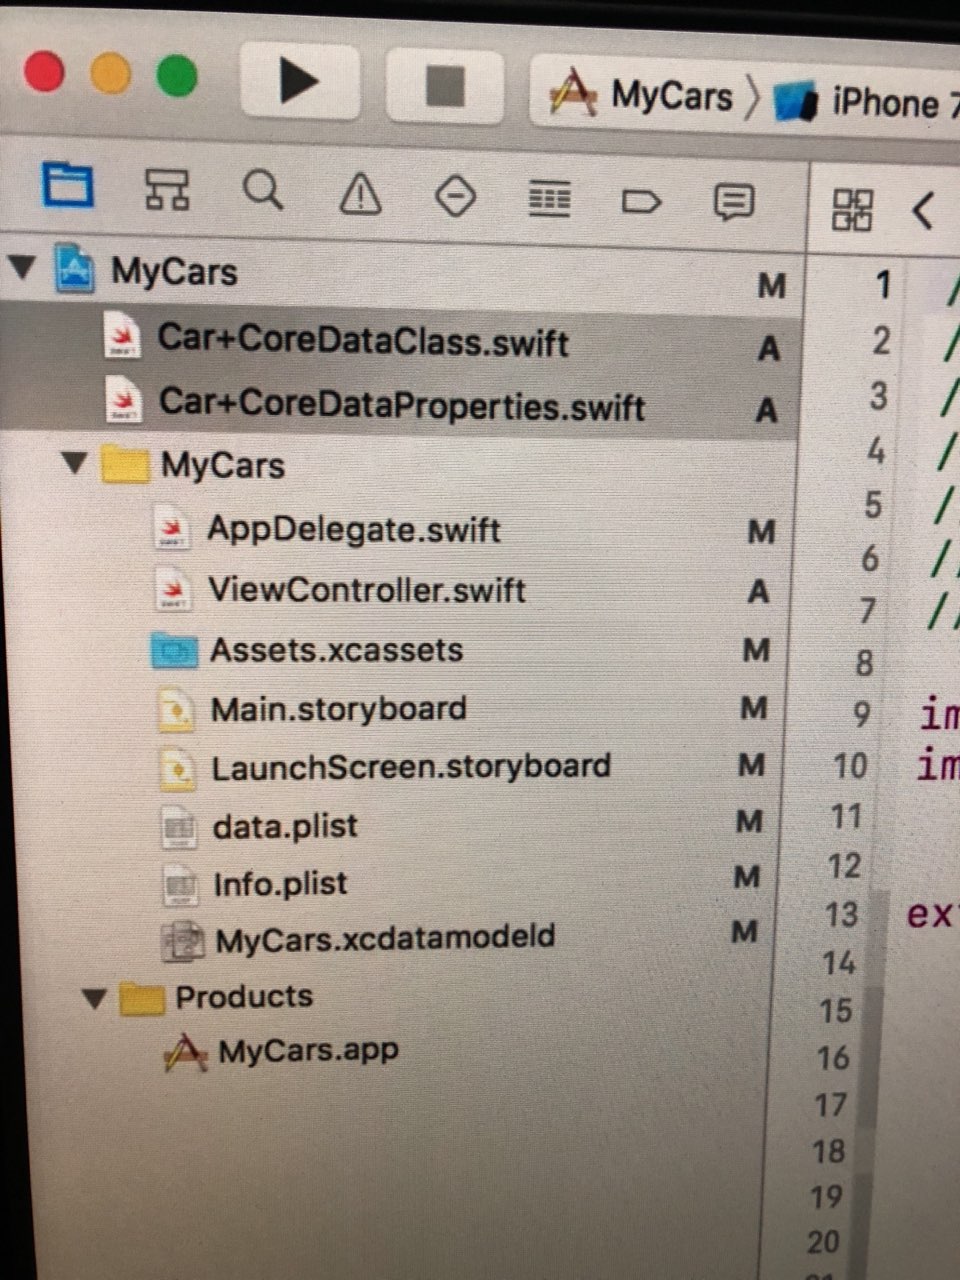Show the Project navigator

point(68,186)
